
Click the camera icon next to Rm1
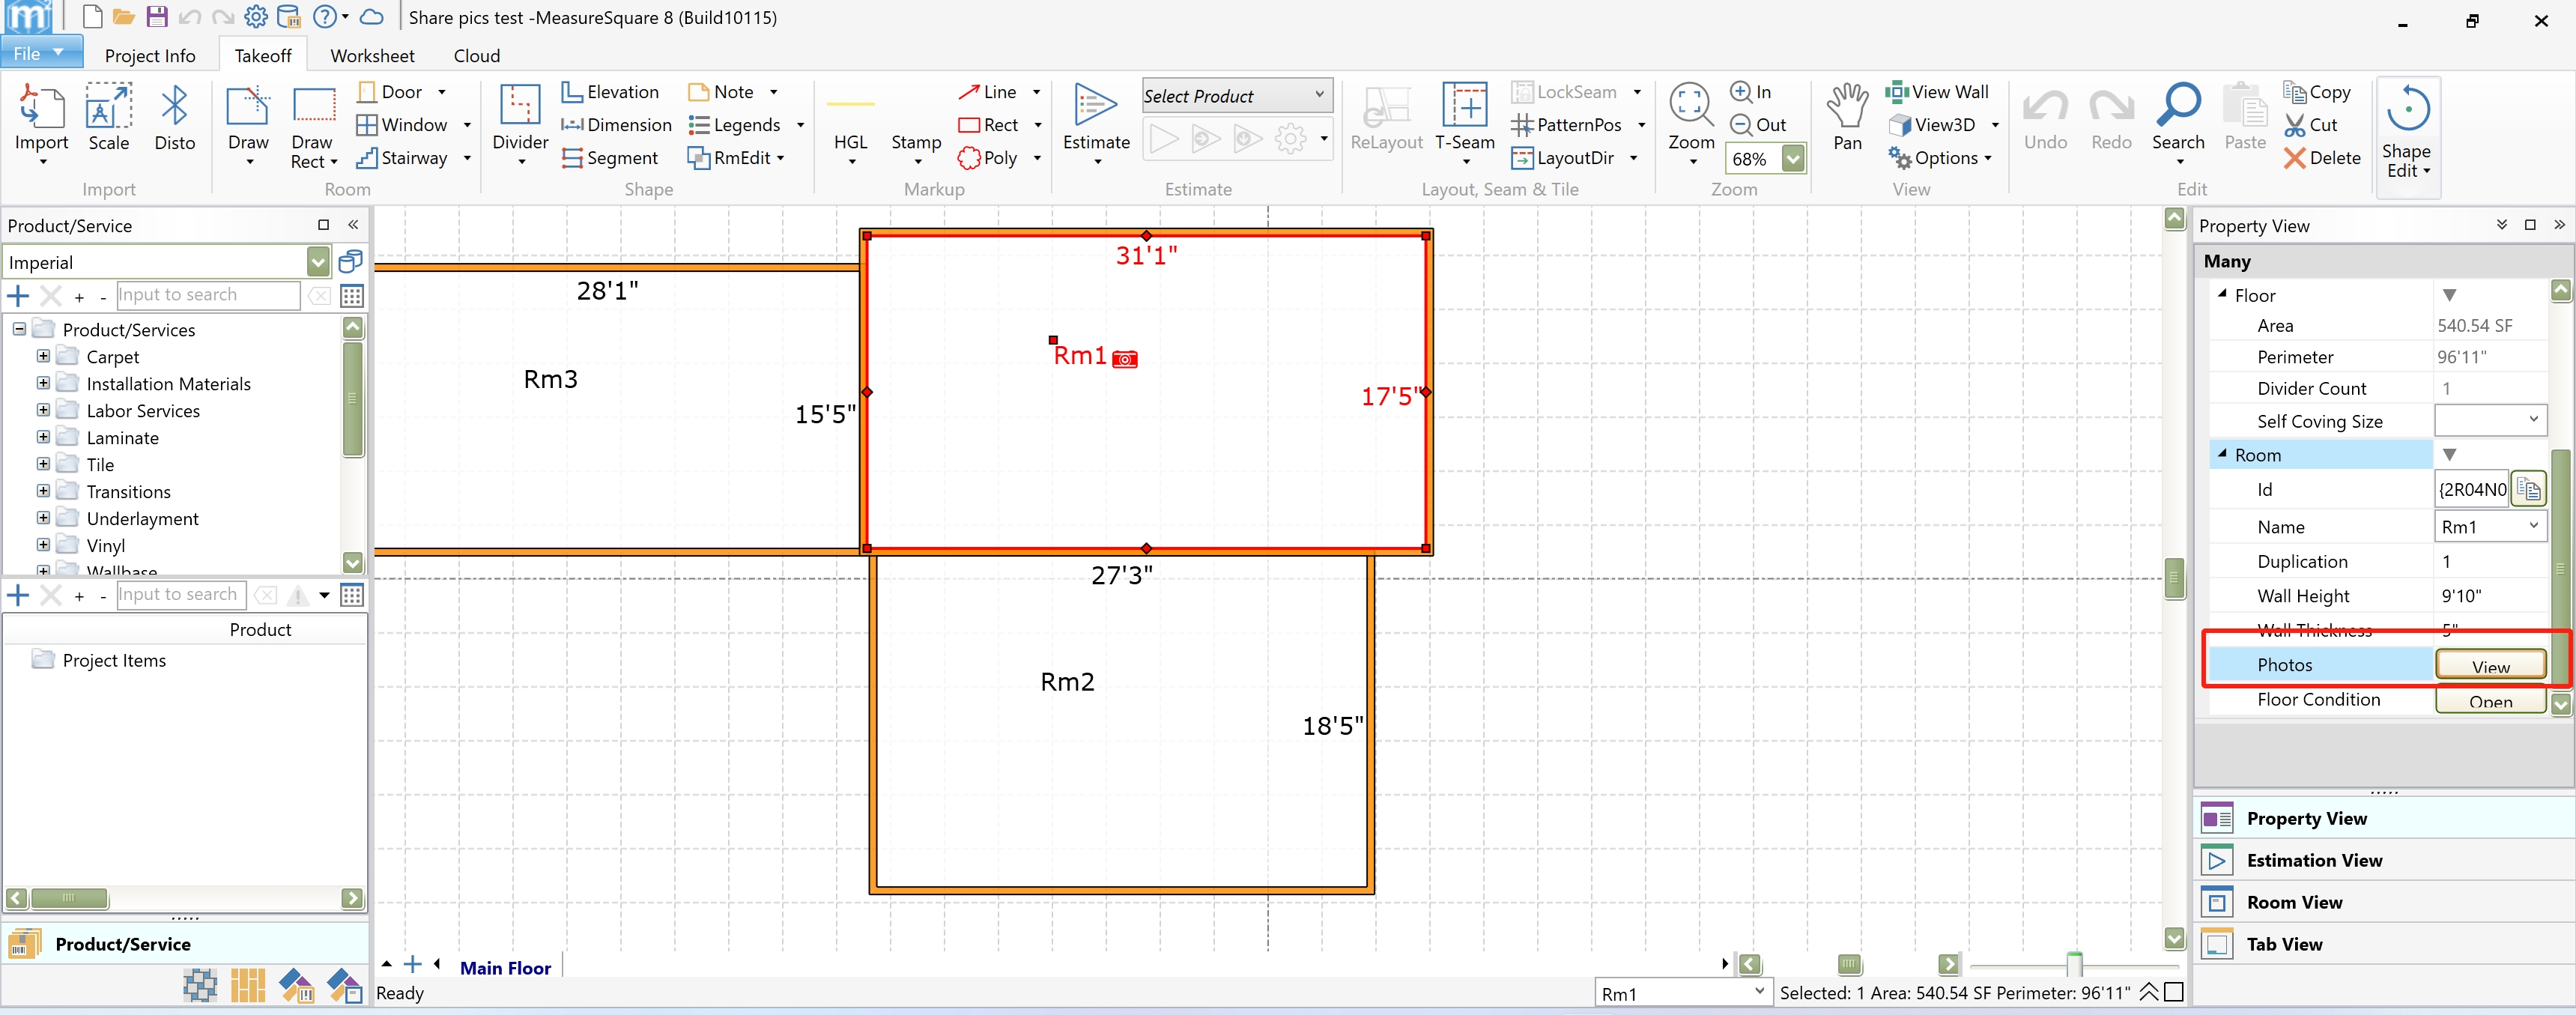click(1125, 359)
